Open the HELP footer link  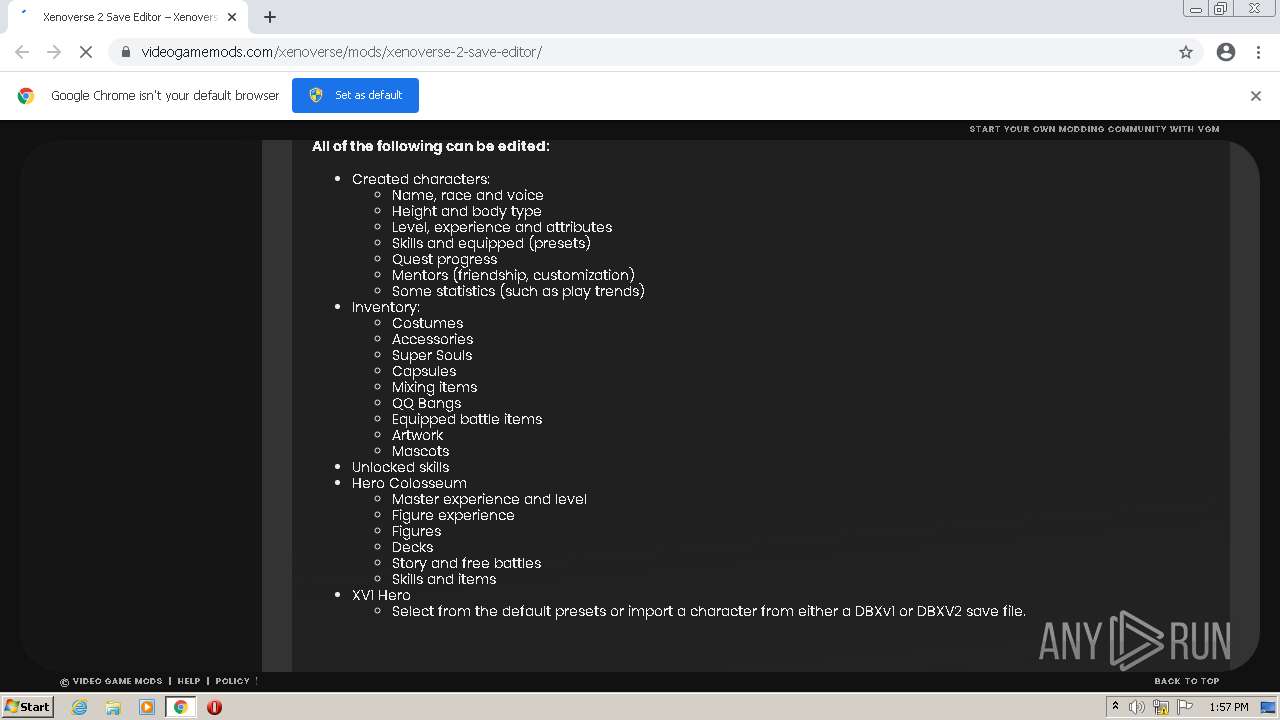189,681
